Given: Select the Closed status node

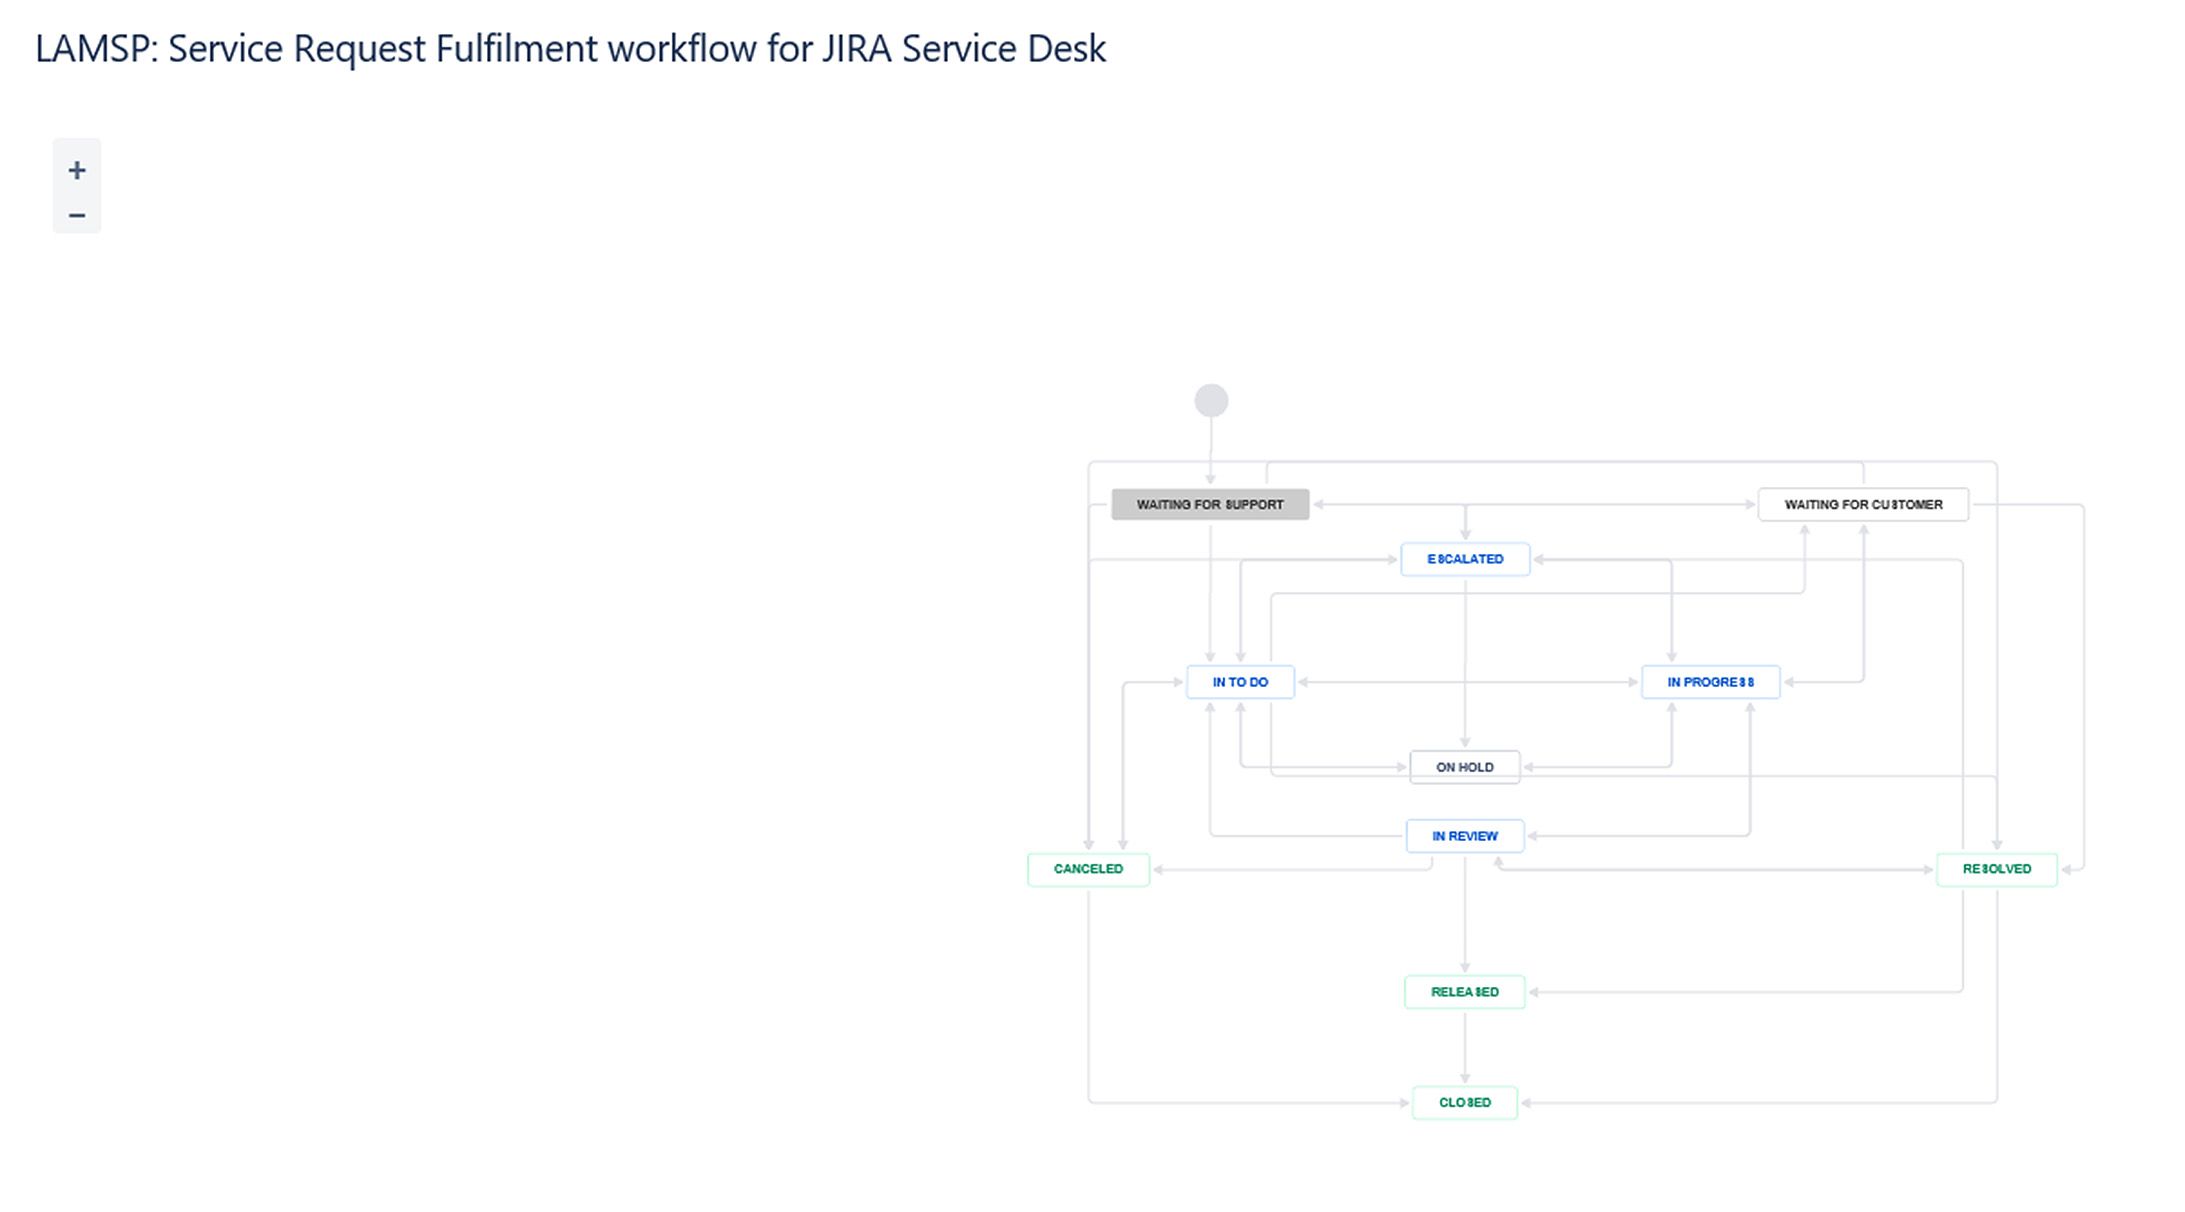Looking at the screenshot, I should [1464, 1102].
